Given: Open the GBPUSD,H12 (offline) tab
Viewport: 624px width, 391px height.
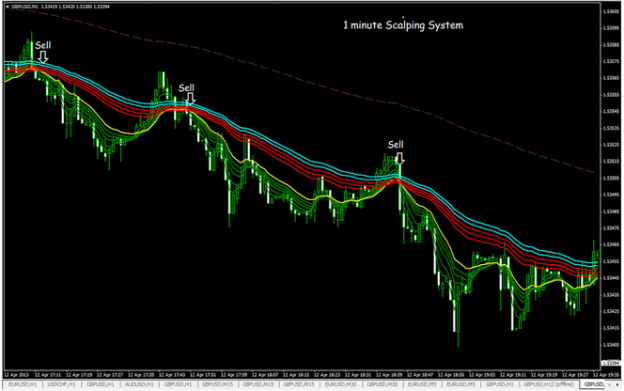Looking at the screenshot, I should 548,384.
